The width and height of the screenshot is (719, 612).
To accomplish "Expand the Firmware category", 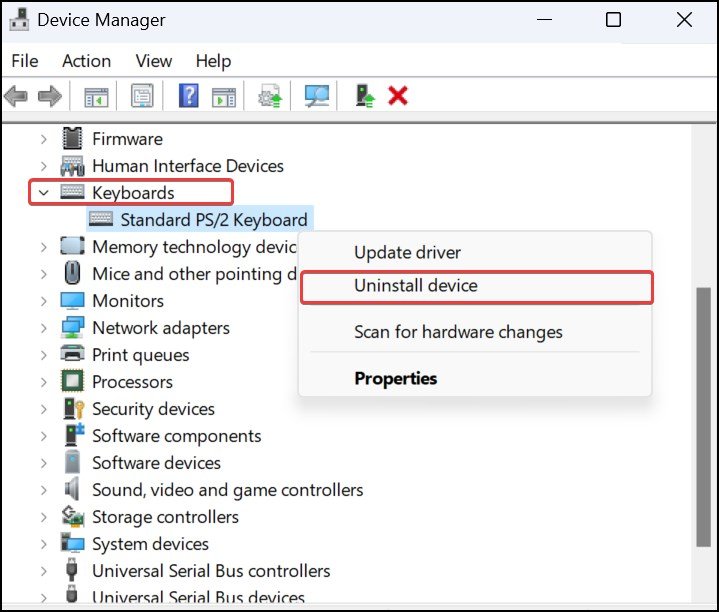I will click(43, 139).
